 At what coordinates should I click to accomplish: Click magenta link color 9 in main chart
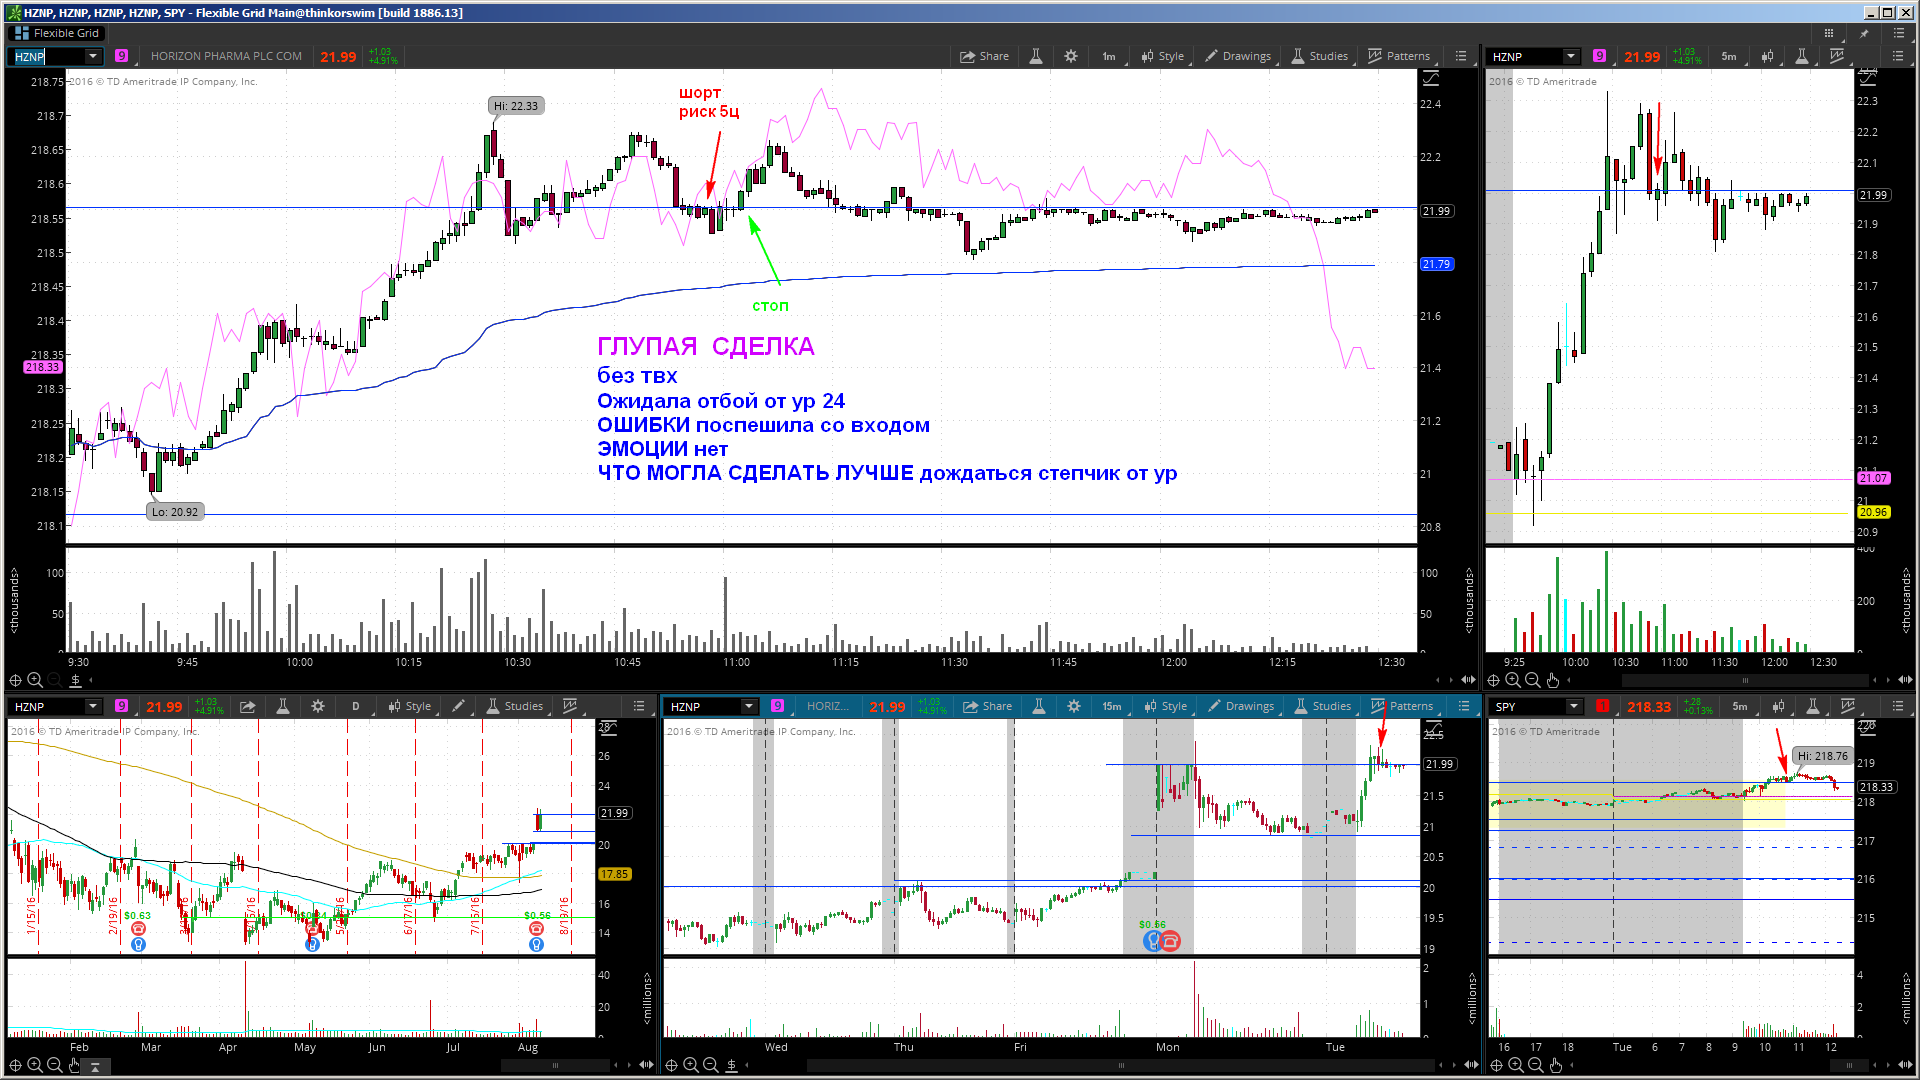[x=121, y=56]
